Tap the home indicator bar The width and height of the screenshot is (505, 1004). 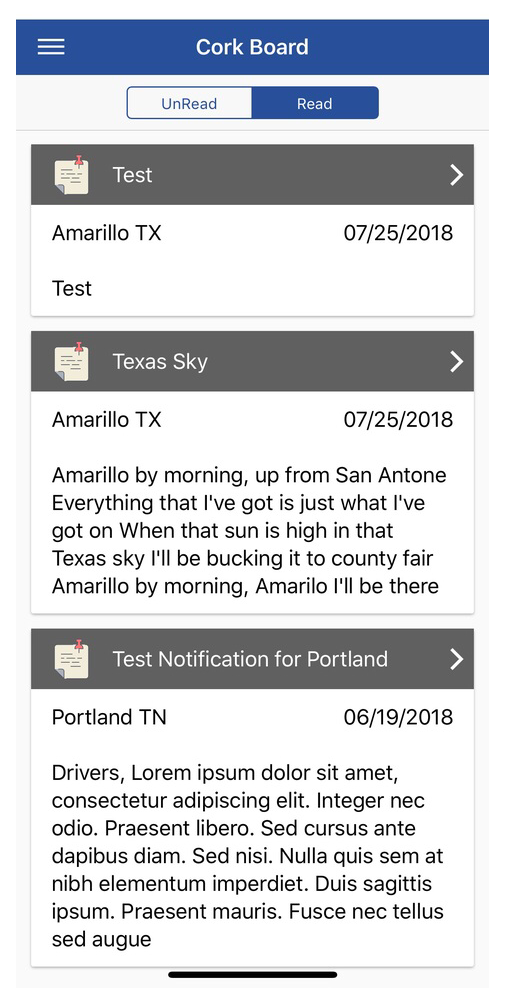click(253, 975)
